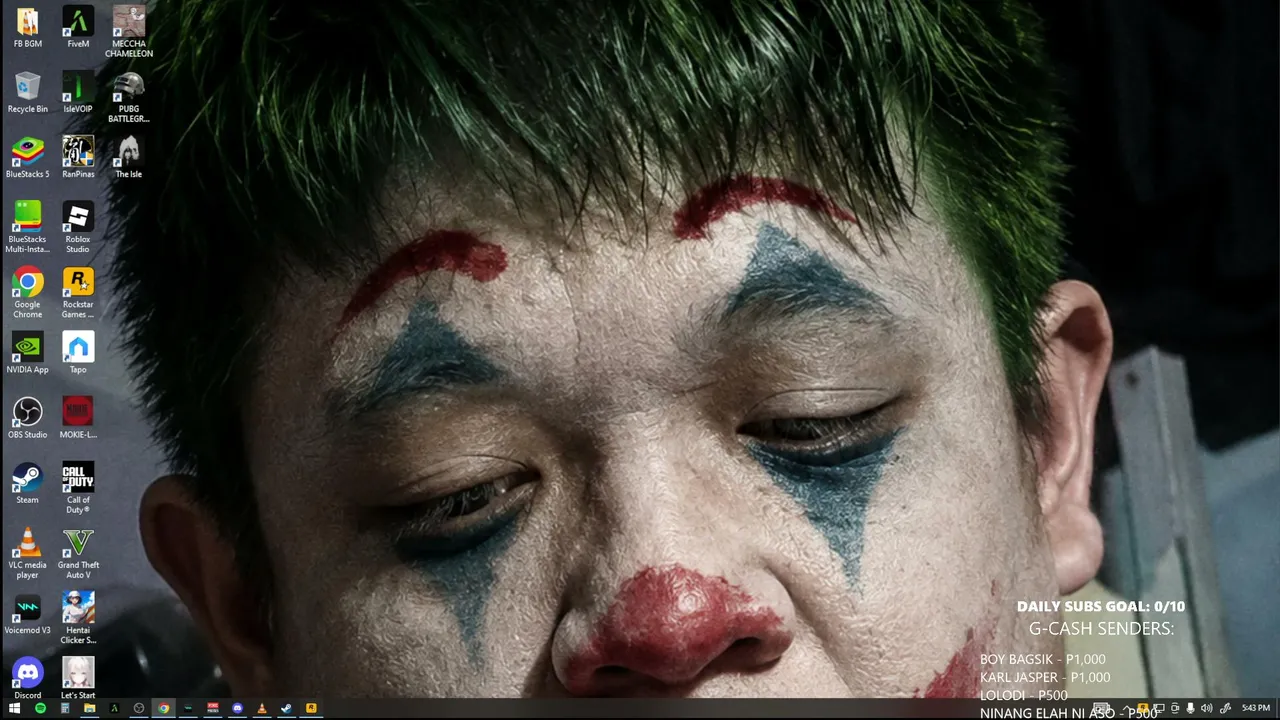Image resolution: width=1280 pixels, height=720 pixels.
Task: Select the Steam desktop shortcut
Action: tap(27, 483)
